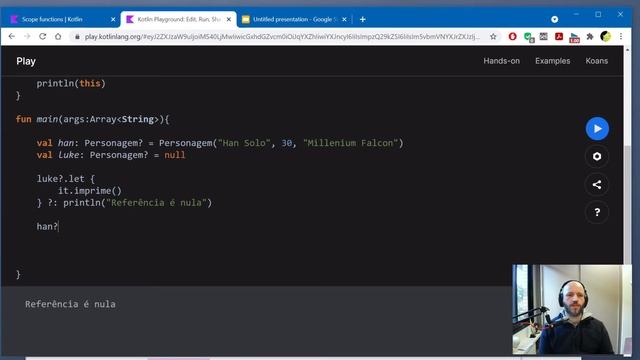Viewport: 640px width, 360px height.
Task: Click the fun main declaration line
Action: [92, 119]
